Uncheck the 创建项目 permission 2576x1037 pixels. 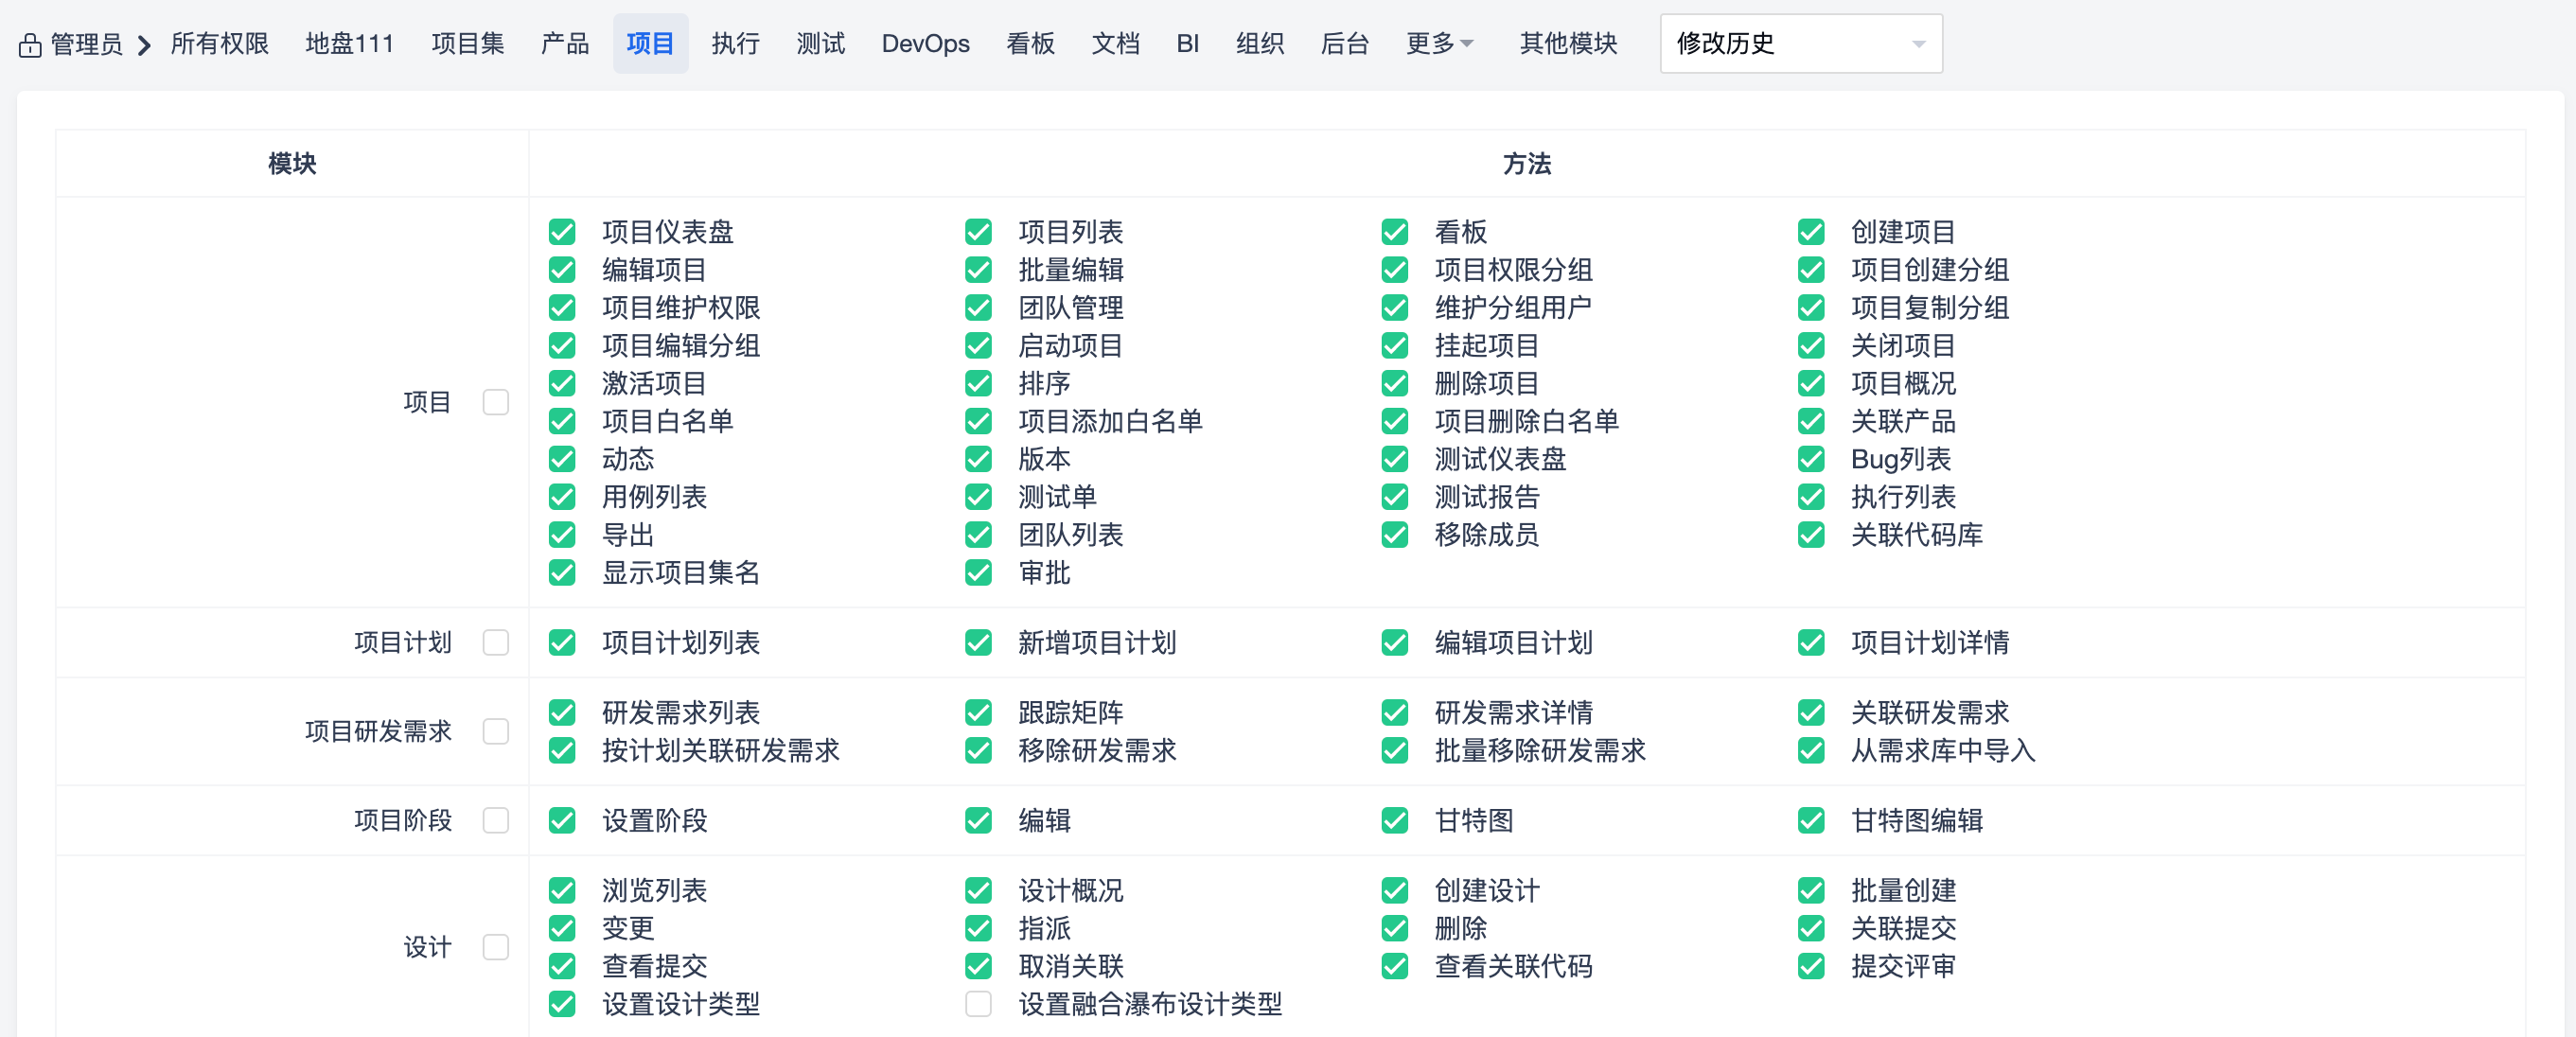click(1810, 232)
